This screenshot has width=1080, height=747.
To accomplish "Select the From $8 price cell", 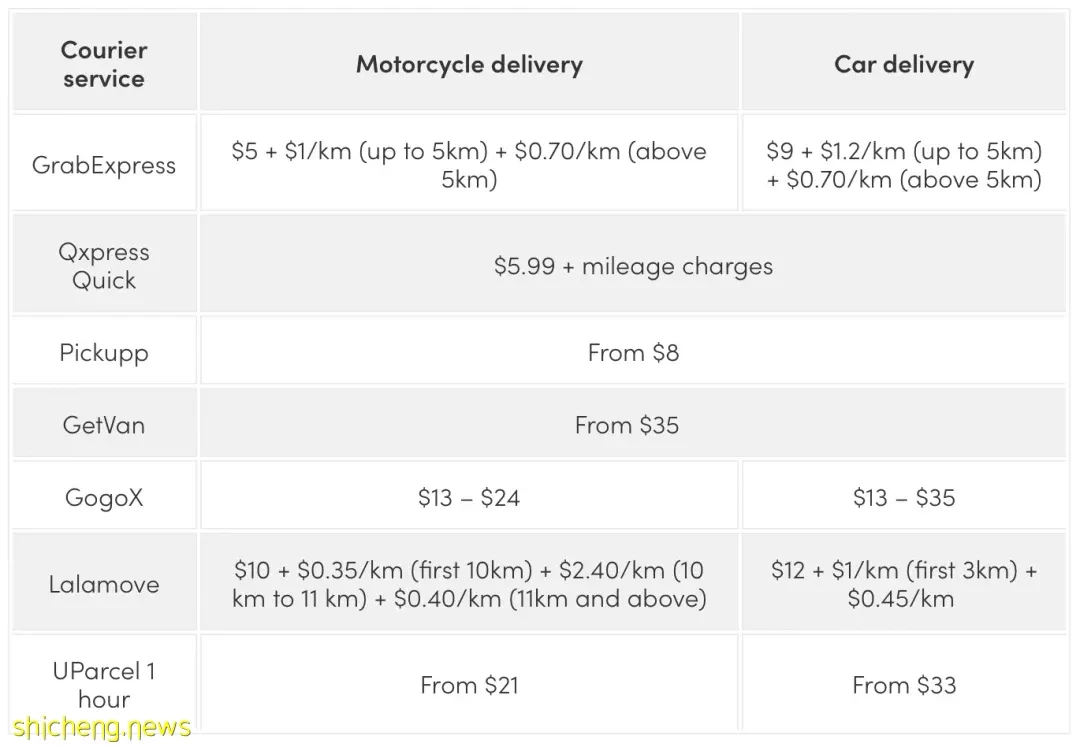I will pos(633,352).
